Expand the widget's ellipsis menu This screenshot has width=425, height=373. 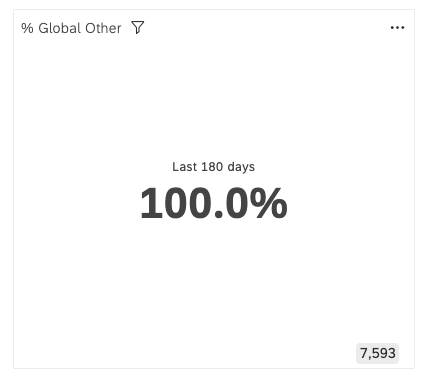[397, 28]
